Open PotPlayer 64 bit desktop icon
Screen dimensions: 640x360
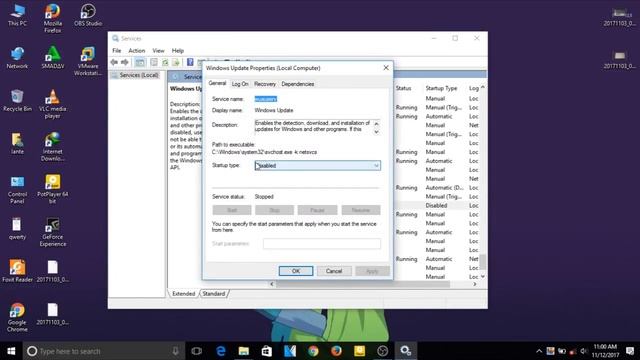pos(53,189)
